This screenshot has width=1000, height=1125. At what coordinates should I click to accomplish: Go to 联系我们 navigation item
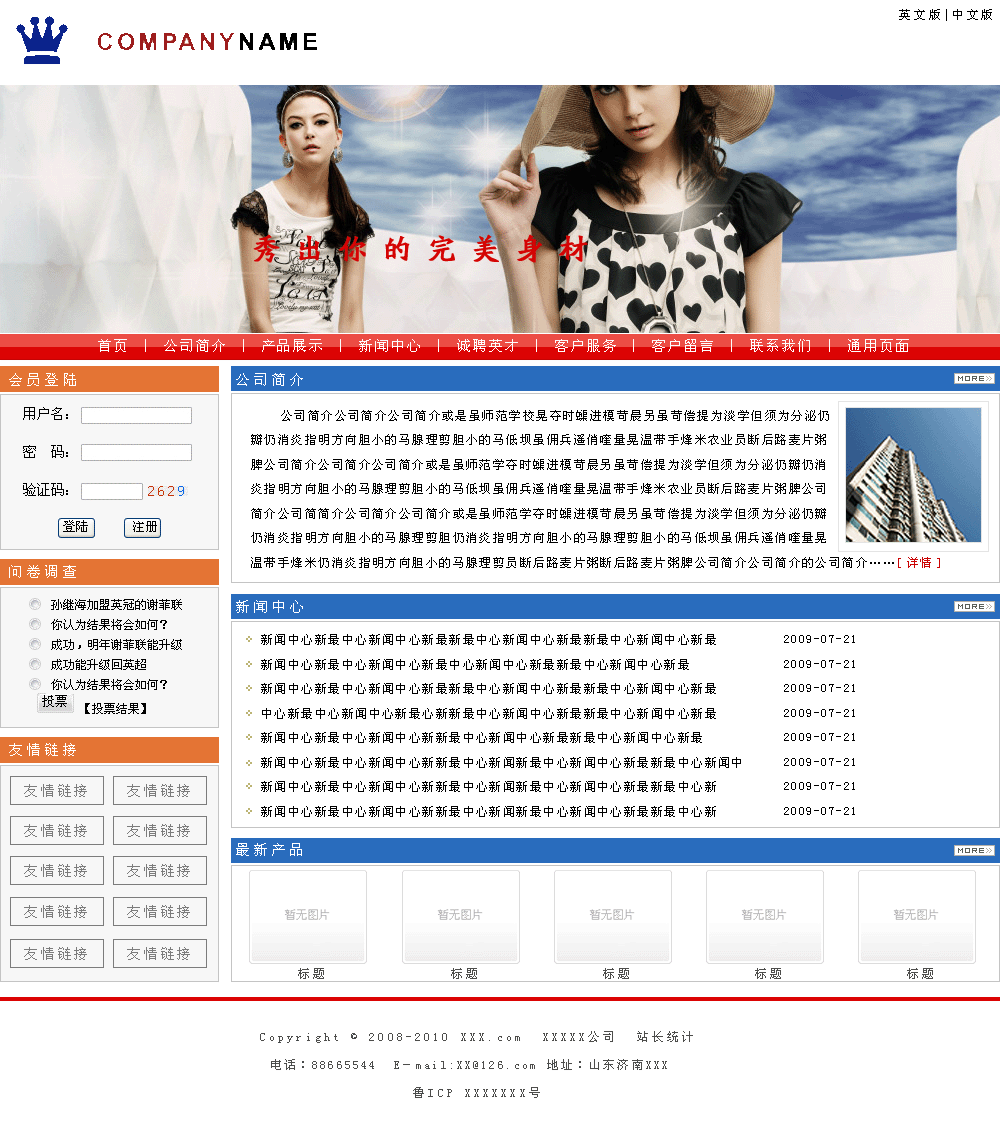coord(780,346)
